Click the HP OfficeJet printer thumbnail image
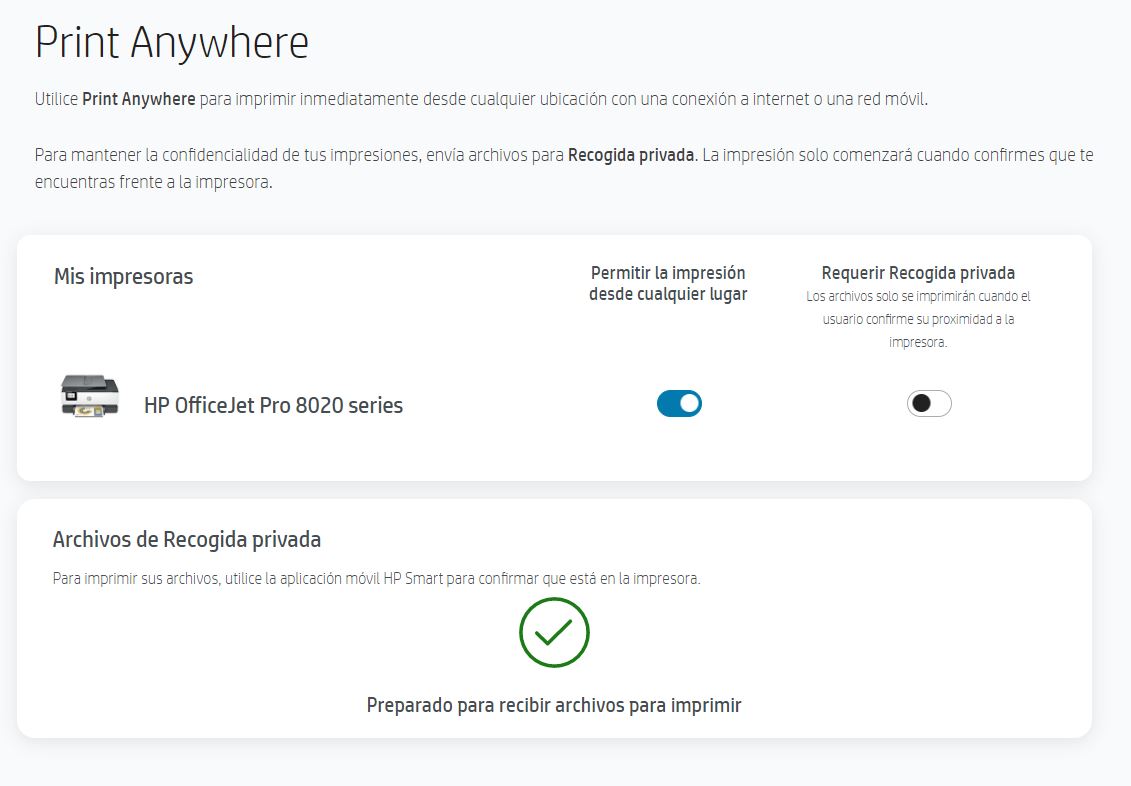This screenshot has width=1131, height=786. tap(90, 396)
